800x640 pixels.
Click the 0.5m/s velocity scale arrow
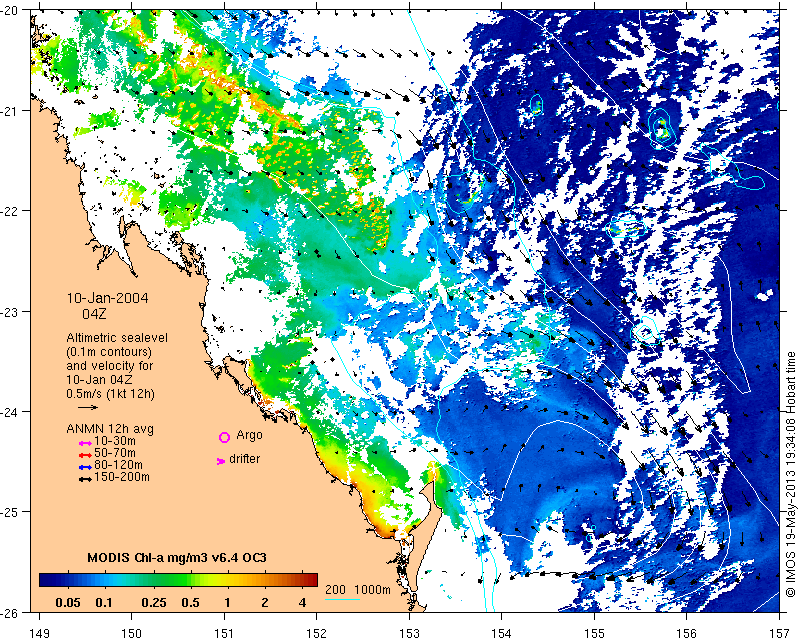pyautogui.click(x=88, y=407)
